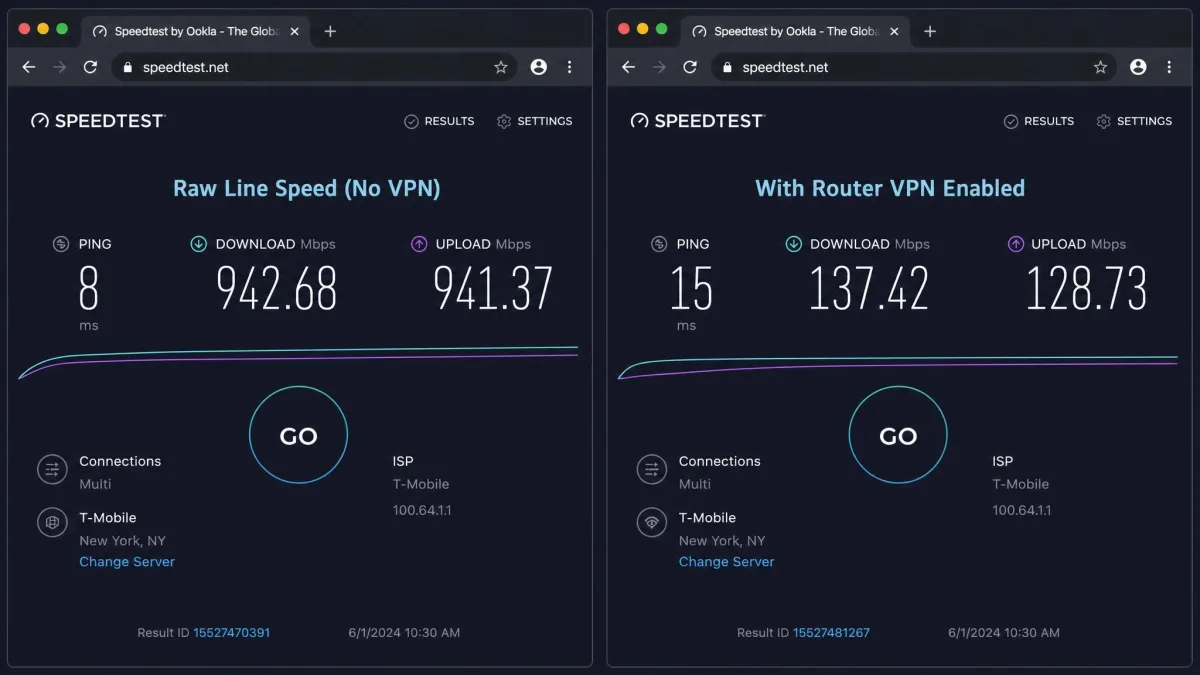Select Speedtest by Ookla tab in left browser
1200x675 pixels.
195,31
